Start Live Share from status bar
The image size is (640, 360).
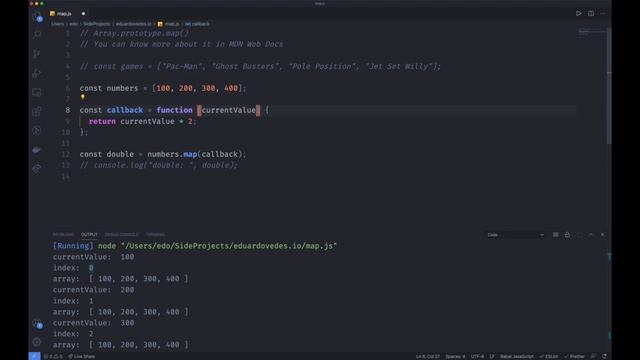coord(82,356)
